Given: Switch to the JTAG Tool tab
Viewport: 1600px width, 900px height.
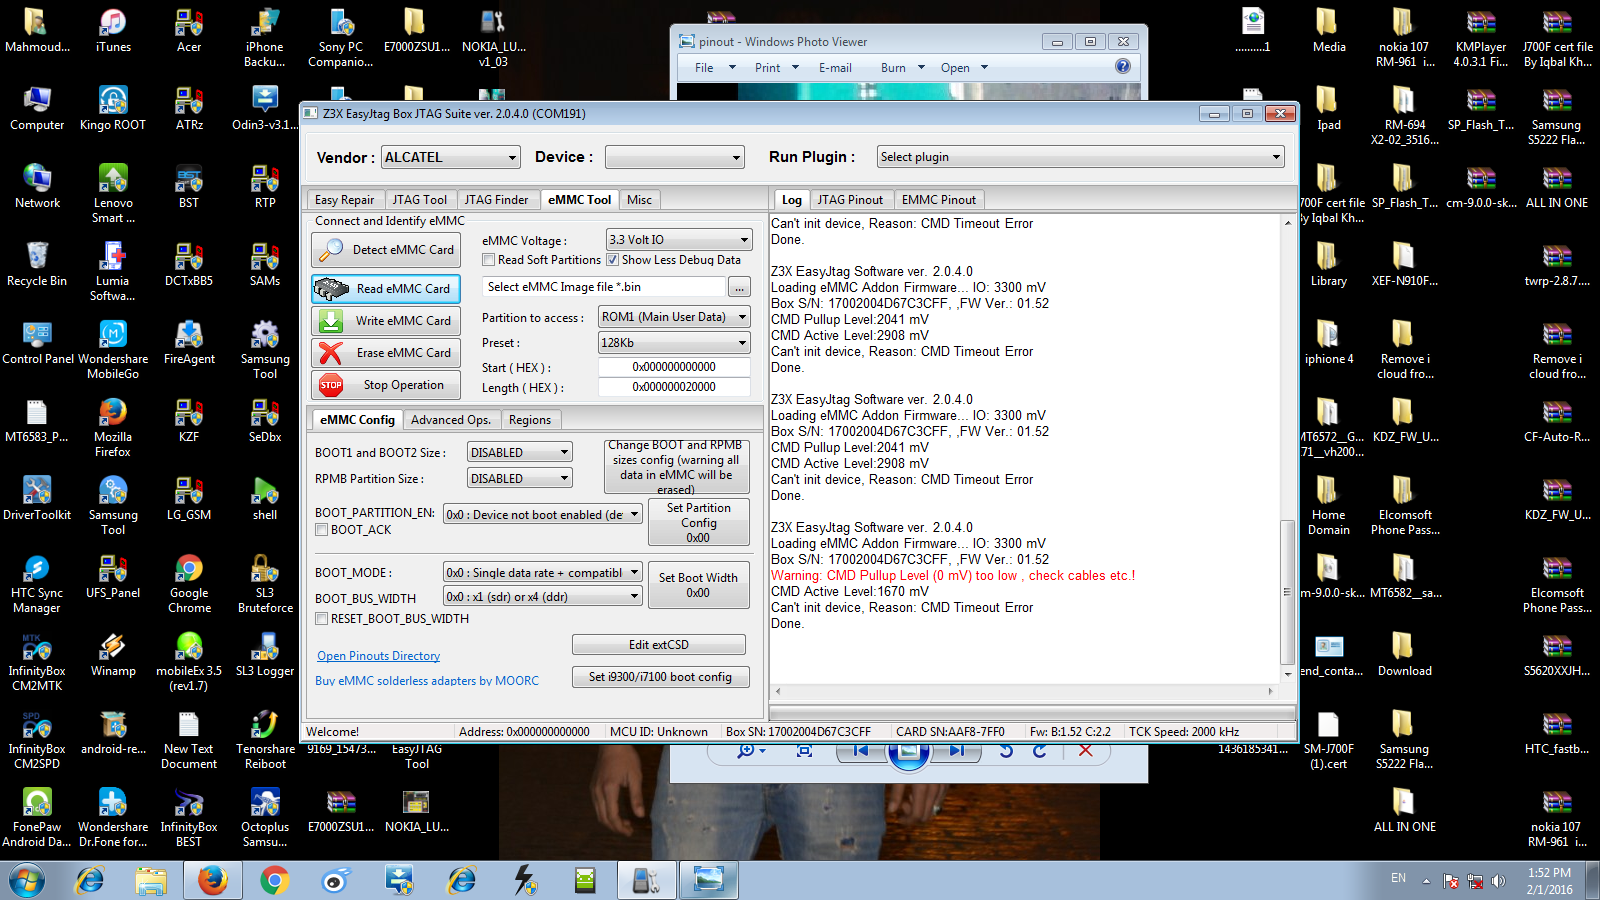Looking at the screenshot, I should point(420,200).
